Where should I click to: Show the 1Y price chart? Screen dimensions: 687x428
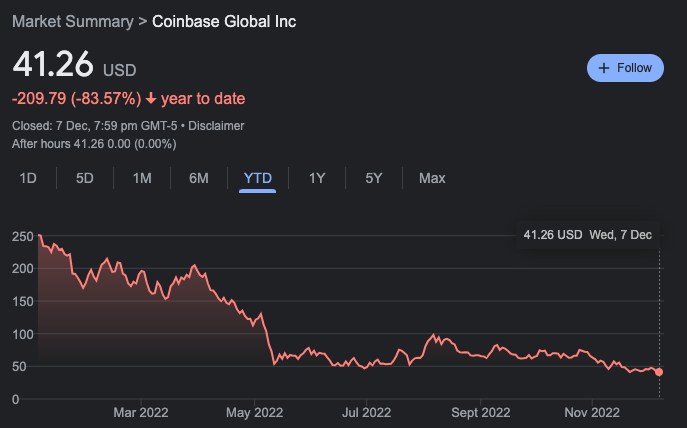click(317, 178)
